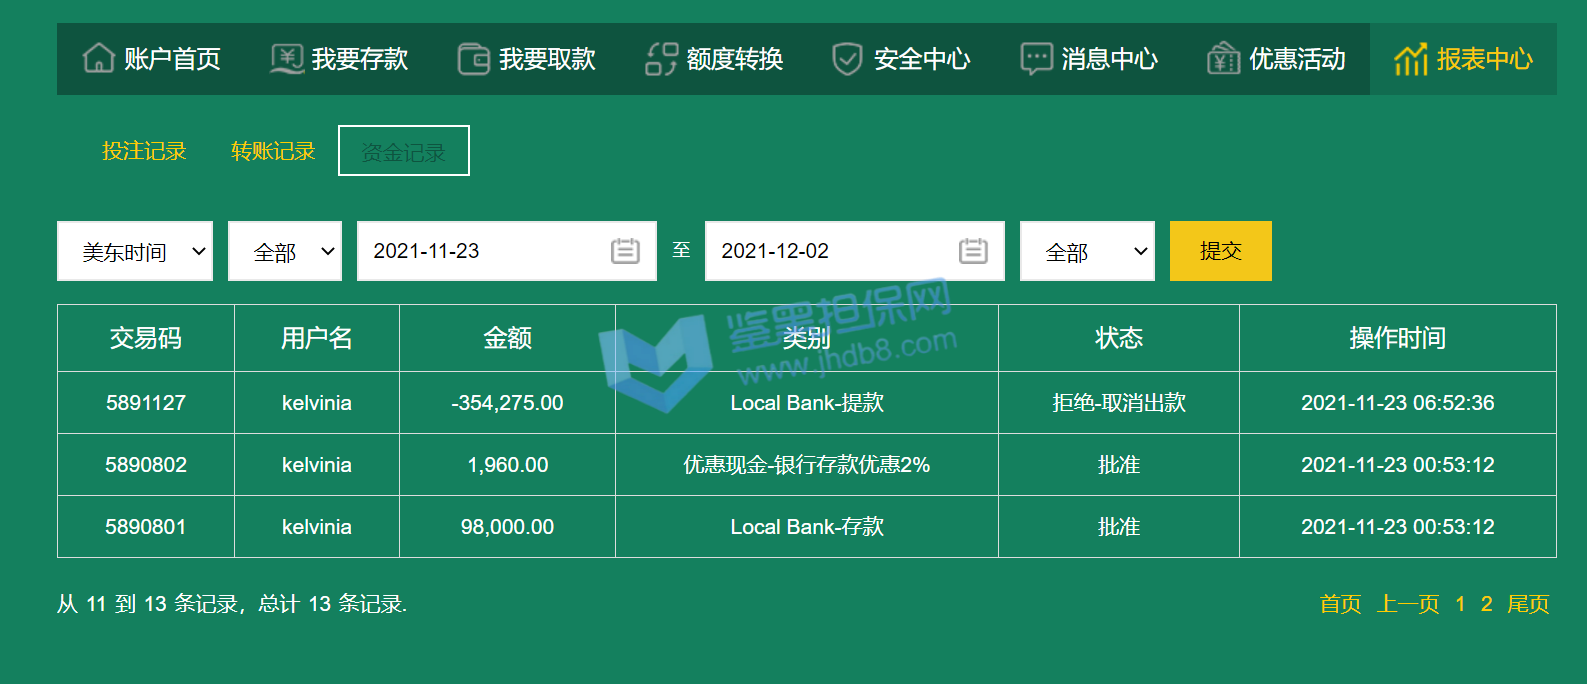The height and width of the screenshot is (684, 1587).
Task: Go to 上一页 previous page link
Action: pyautogui.click(x=1408, y=604)
